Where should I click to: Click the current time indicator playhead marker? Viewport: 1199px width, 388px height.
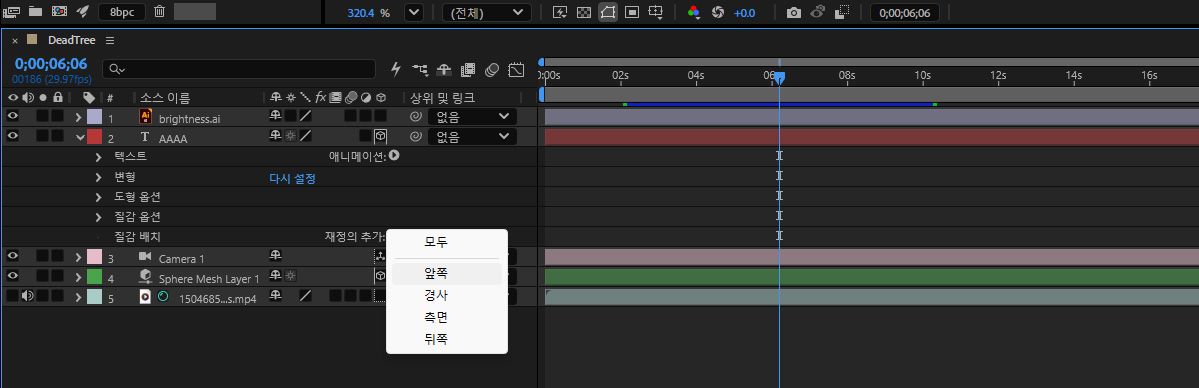pos(779,77)
